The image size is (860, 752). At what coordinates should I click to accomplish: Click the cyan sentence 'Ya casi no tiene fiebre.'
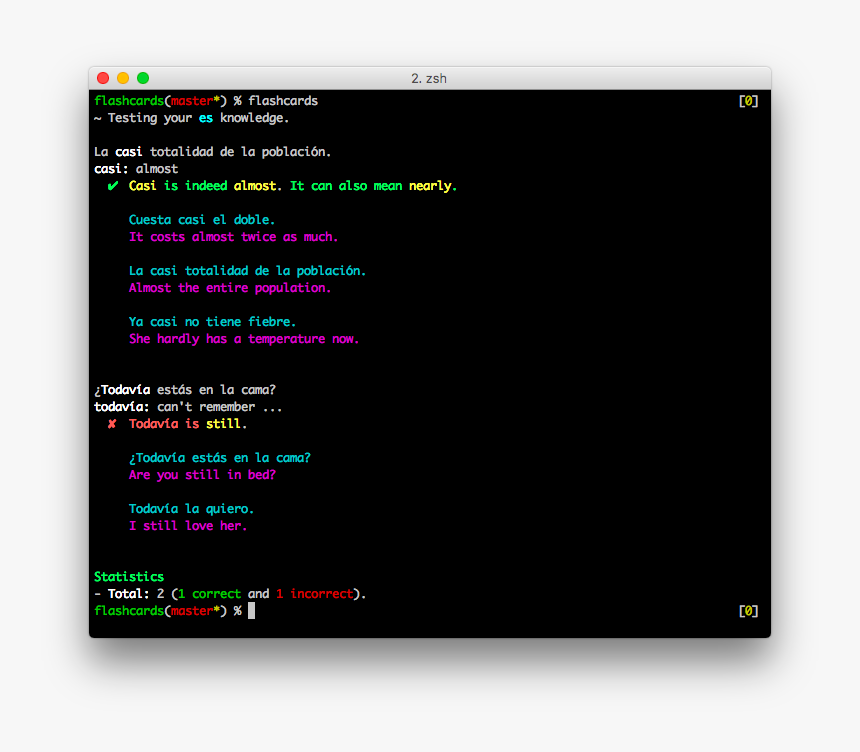click(x=212, y=322)
